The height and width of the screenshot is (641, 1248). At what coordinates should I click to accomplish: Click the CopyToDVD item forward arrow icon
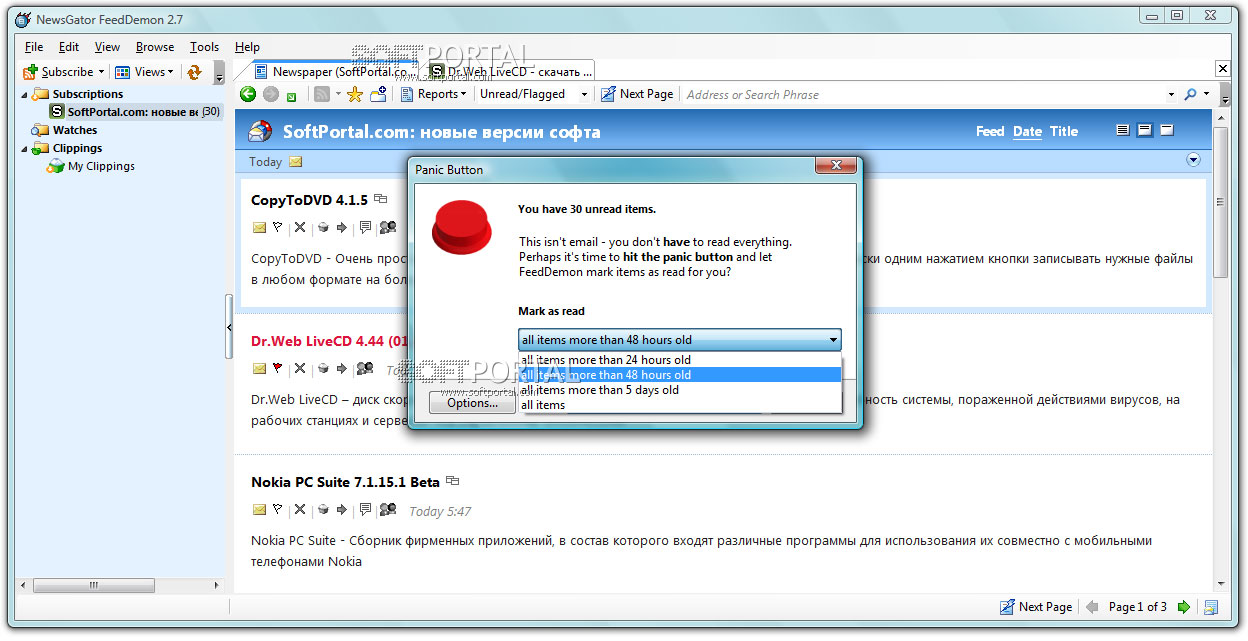tap(341, 228)
